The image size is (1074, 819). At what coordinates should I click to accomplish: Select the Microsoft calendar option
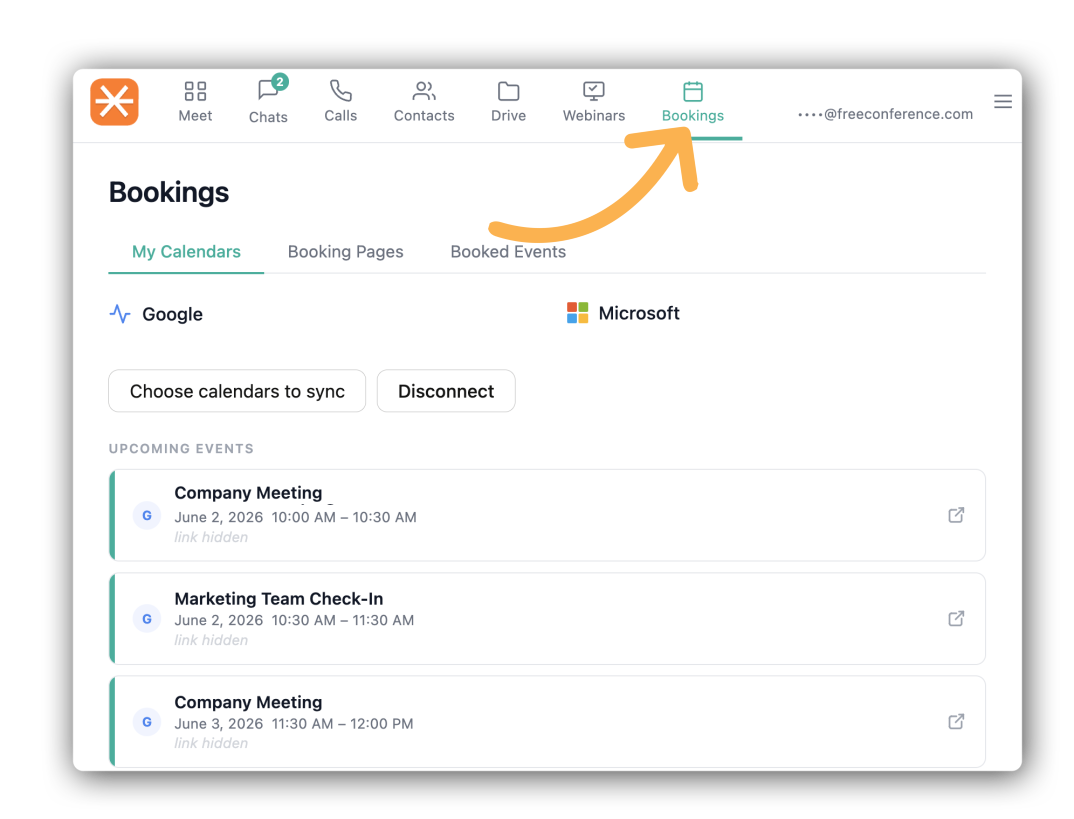tap(623, 313)
